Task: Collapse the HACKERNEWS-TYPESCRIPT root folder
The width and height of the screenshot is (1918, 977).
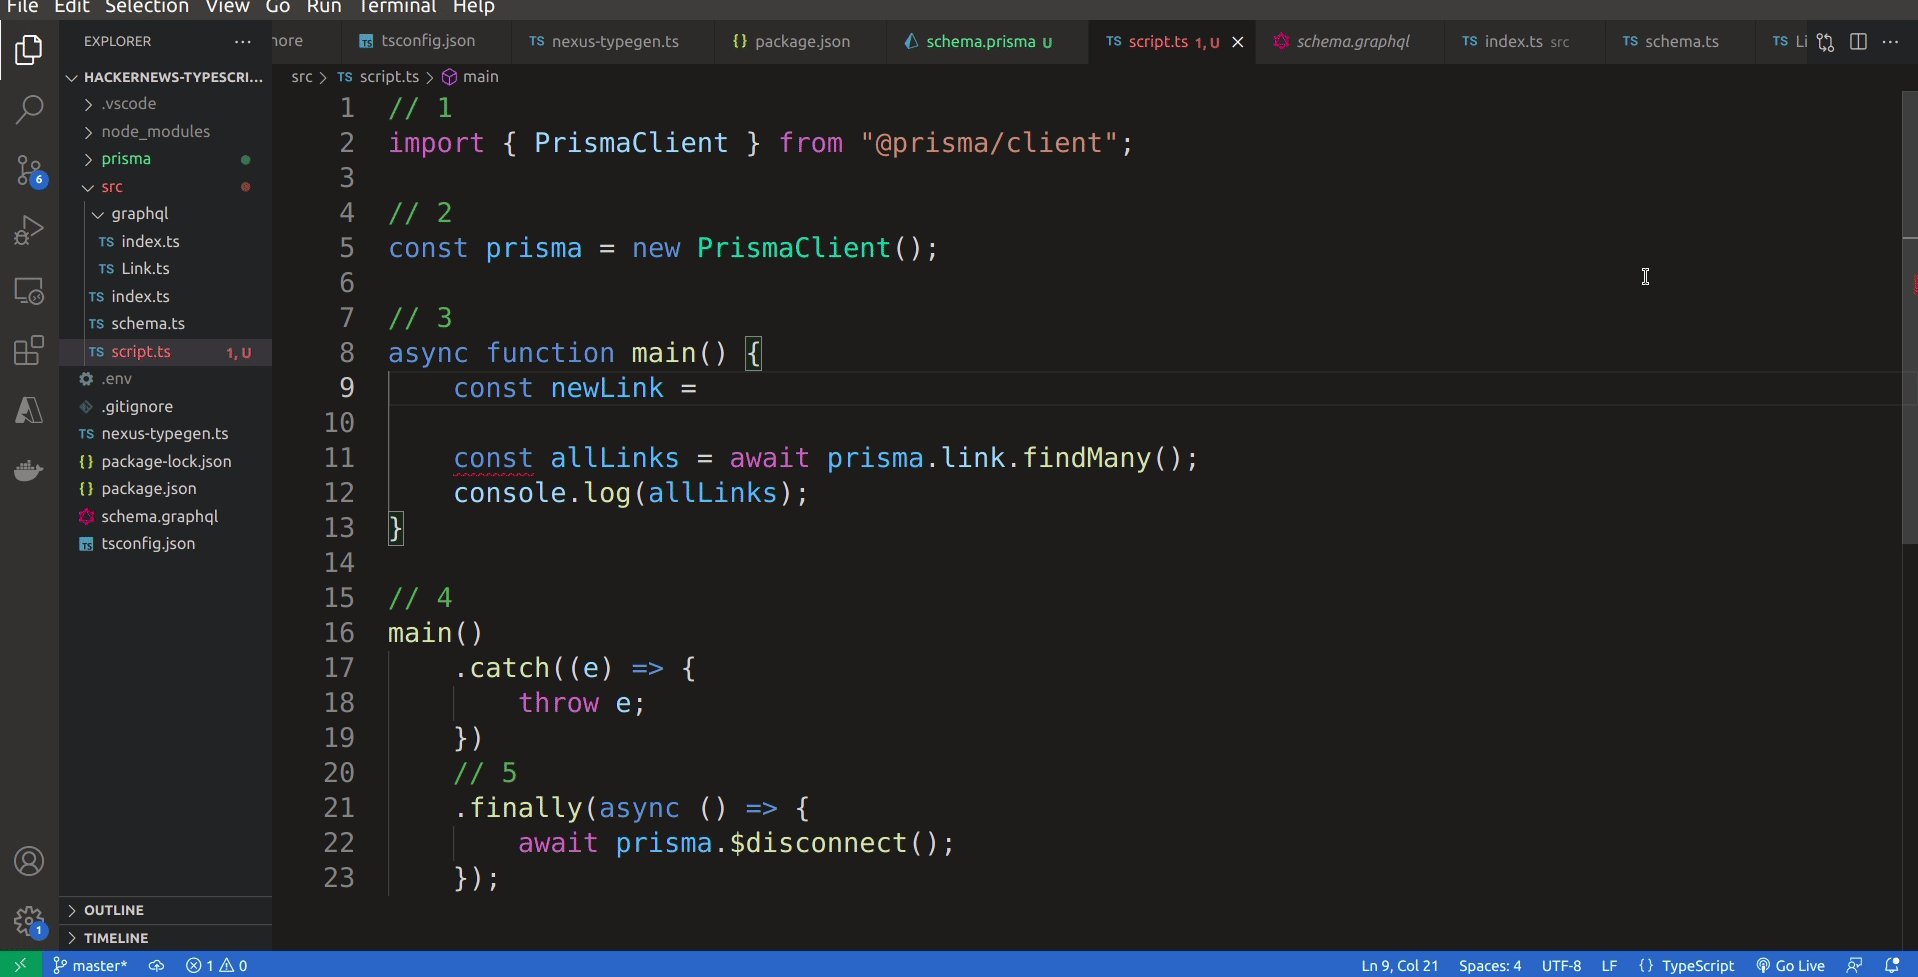Action: click(x=166, y=77)
